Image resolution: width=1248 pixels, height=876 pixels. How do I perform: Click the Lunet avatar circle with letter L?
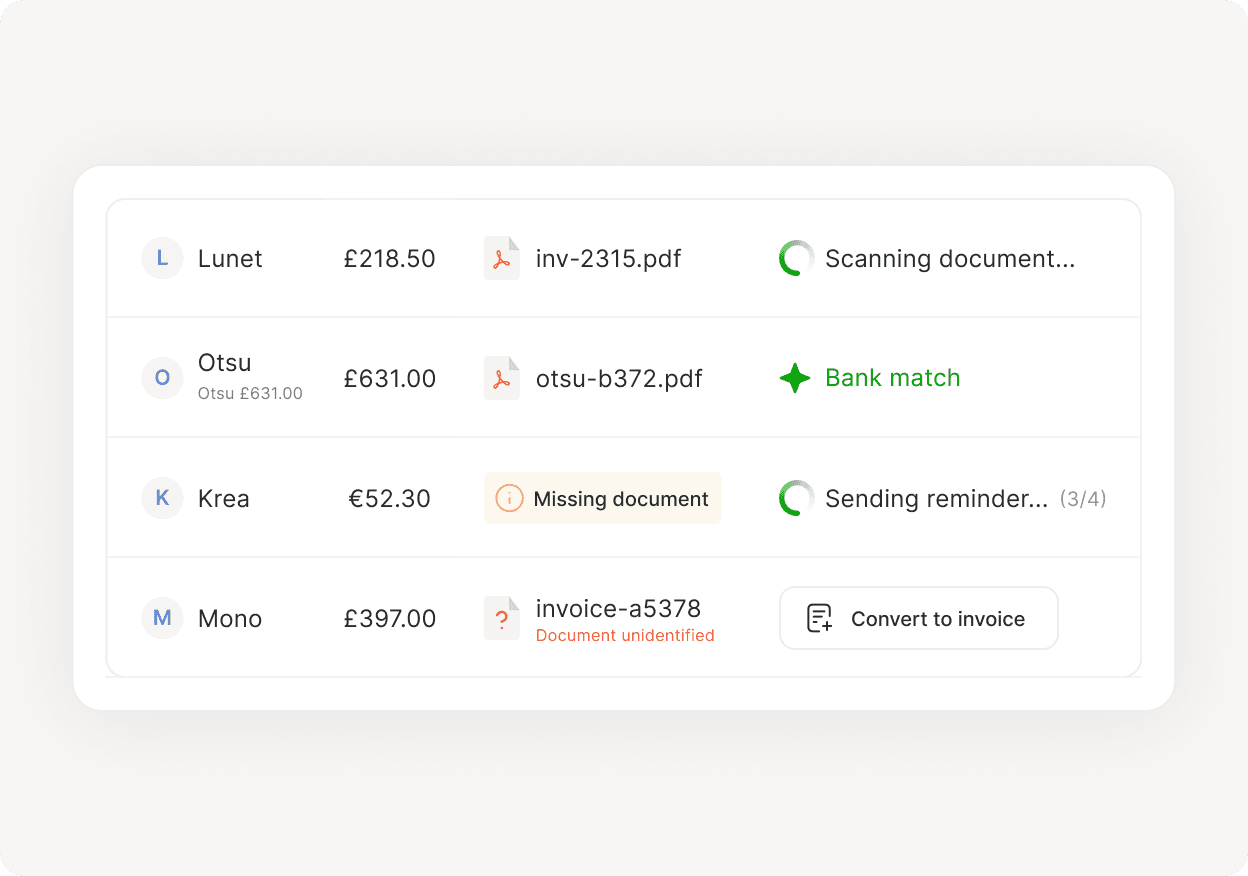pos(162,258)
